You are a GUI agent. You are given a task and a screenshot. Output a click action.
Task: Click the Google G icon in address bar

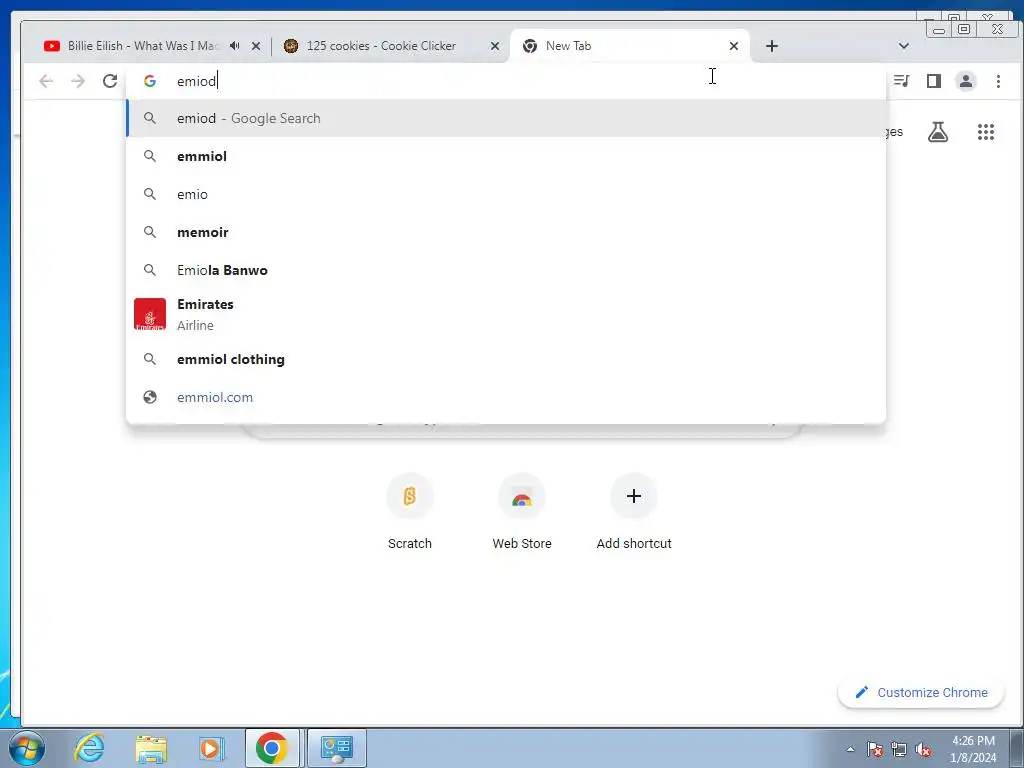pyautogui.click(x=150, y=81)
